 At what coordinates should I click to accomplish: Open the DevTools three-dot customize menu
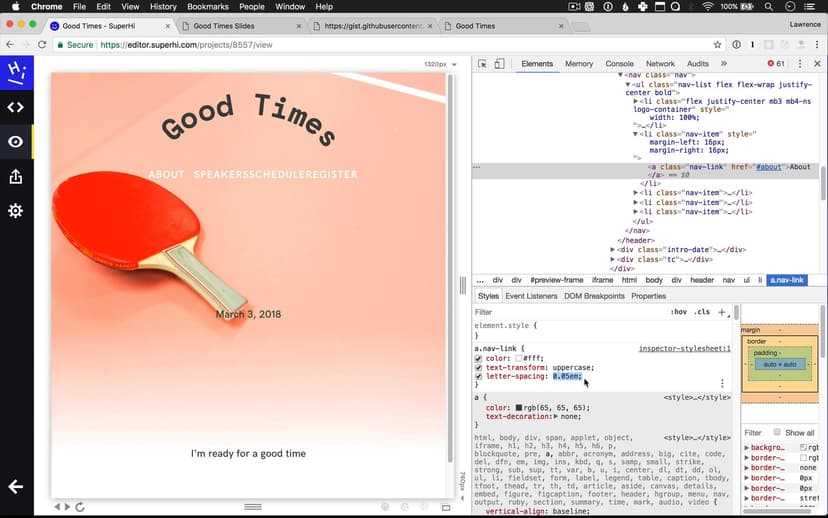click(801, 64)
